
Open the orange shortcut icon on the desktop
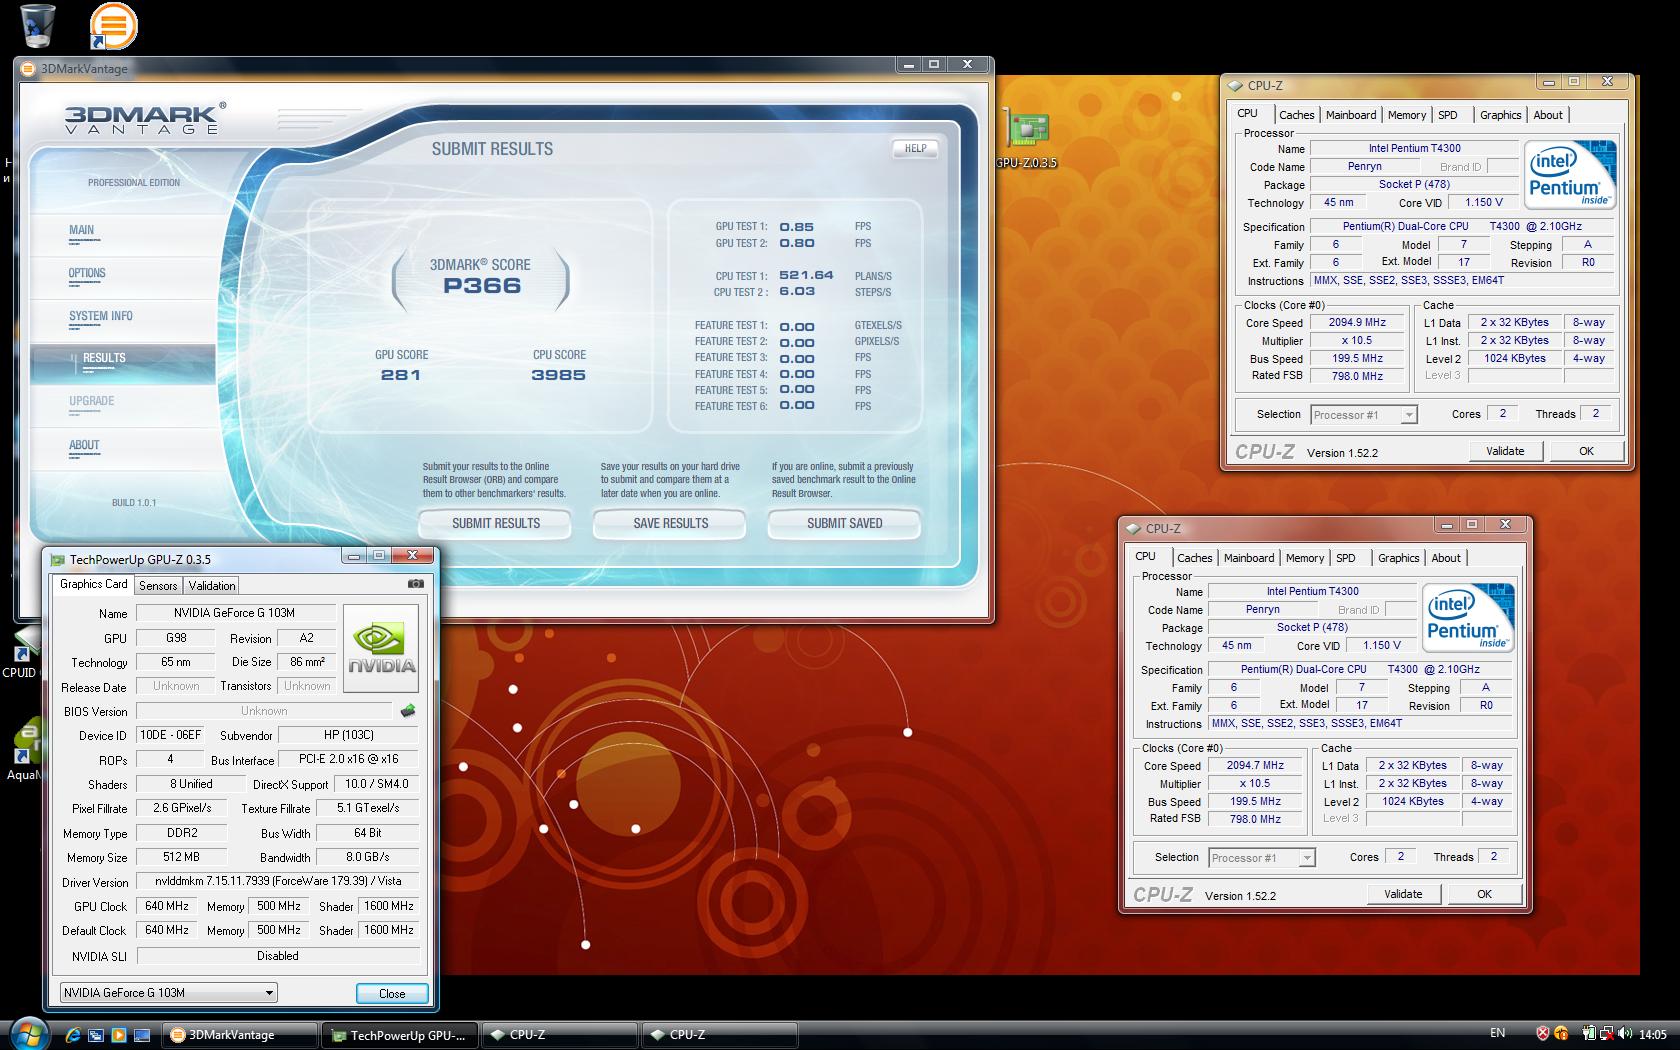[113, 26]
